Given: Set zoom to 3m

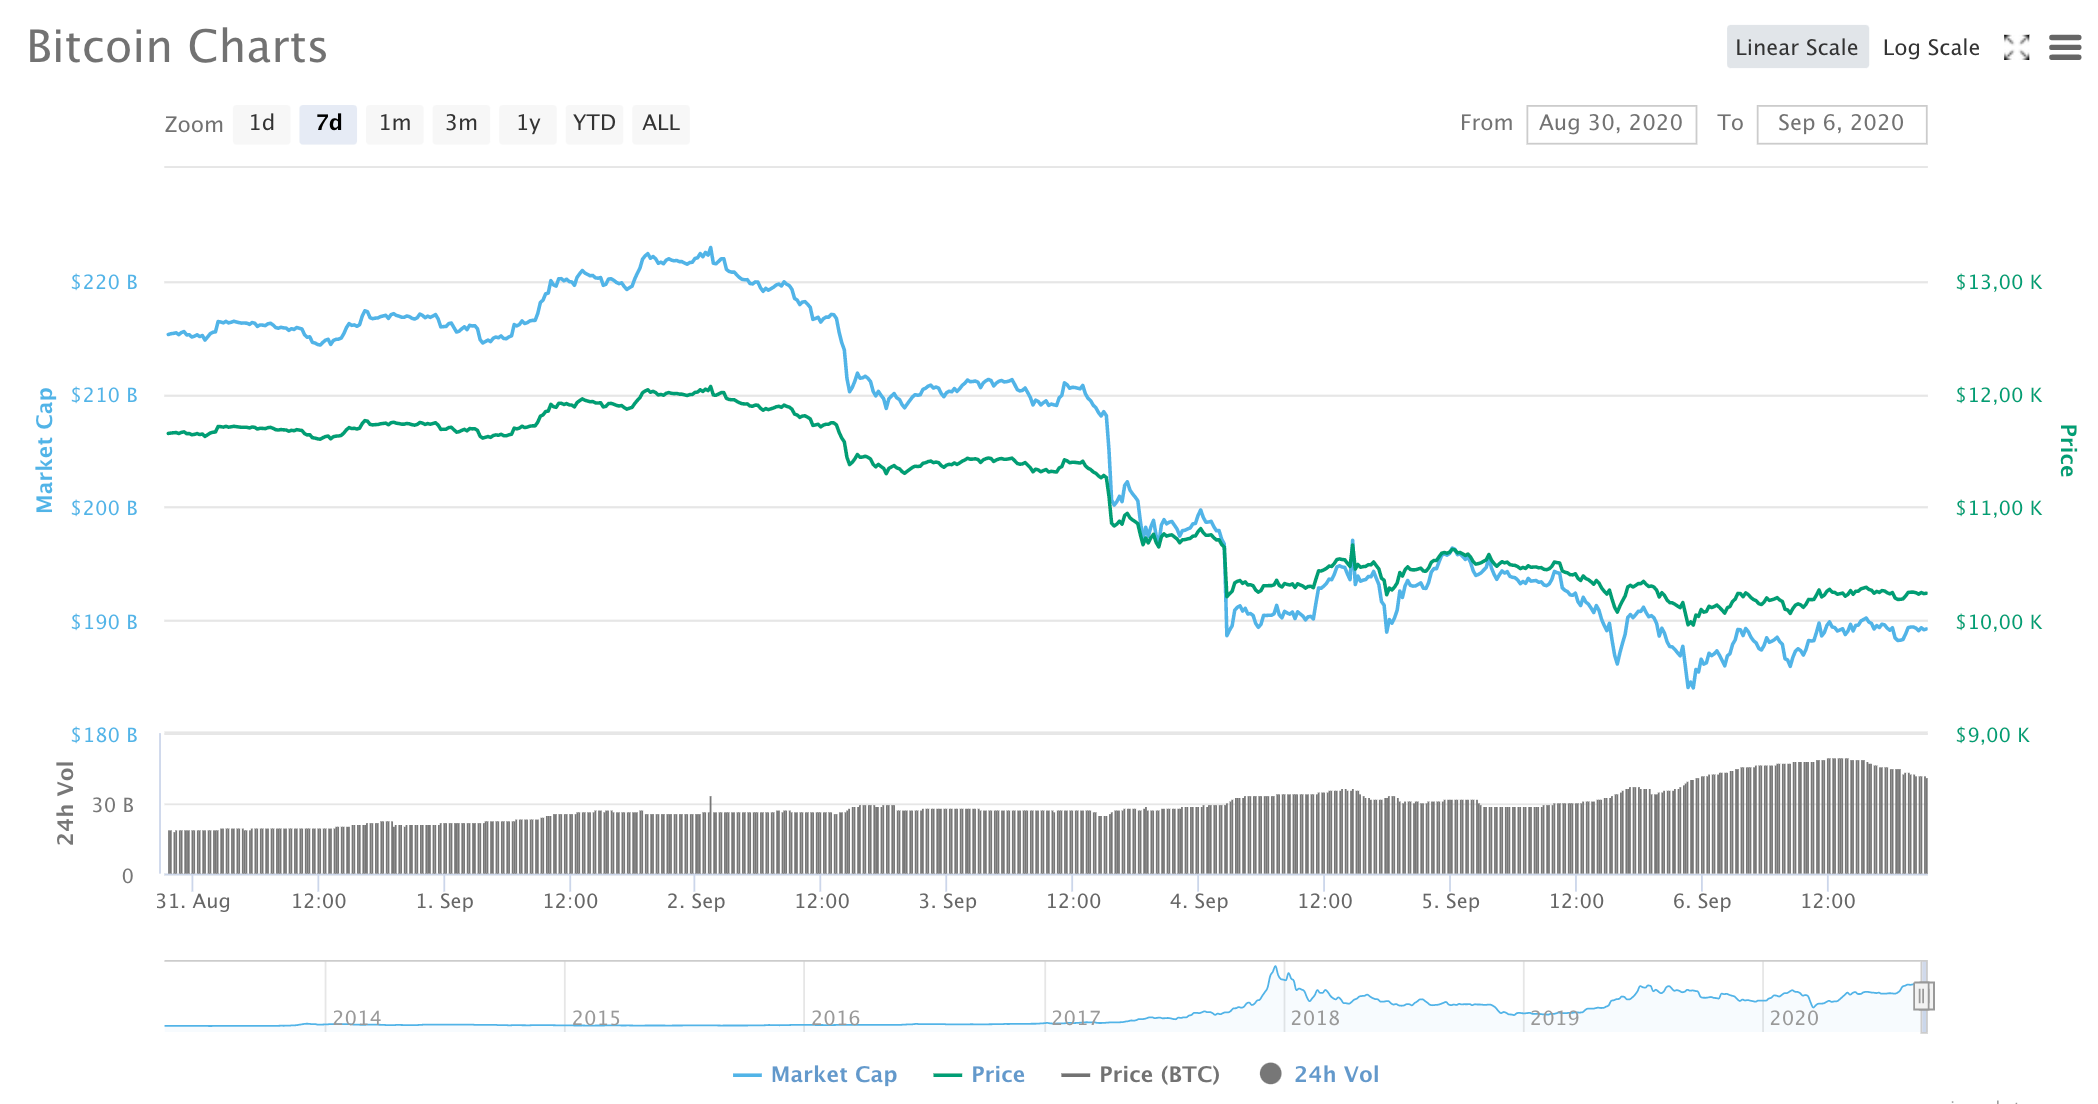Looking at the screenshot, I should coord(461,123).
